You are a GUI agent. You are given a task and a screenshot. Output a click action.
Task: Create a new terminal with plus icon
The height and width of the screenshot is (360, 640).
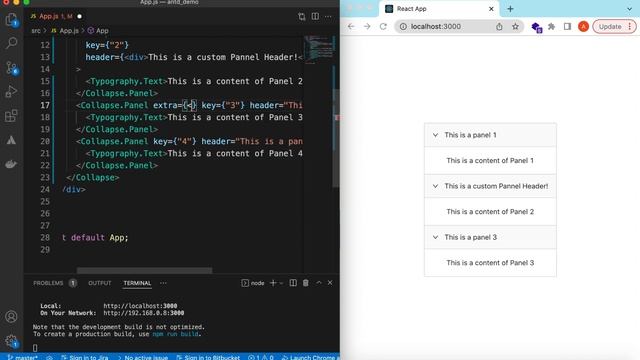(x=273, y=283)
